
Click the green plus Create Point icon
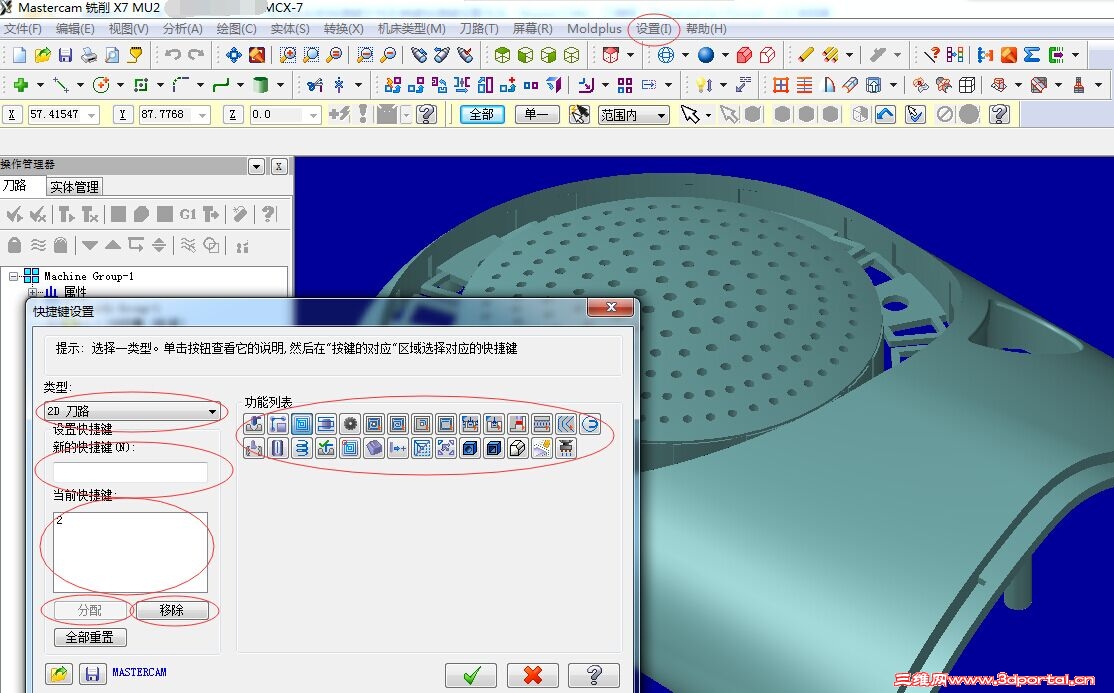21,85
